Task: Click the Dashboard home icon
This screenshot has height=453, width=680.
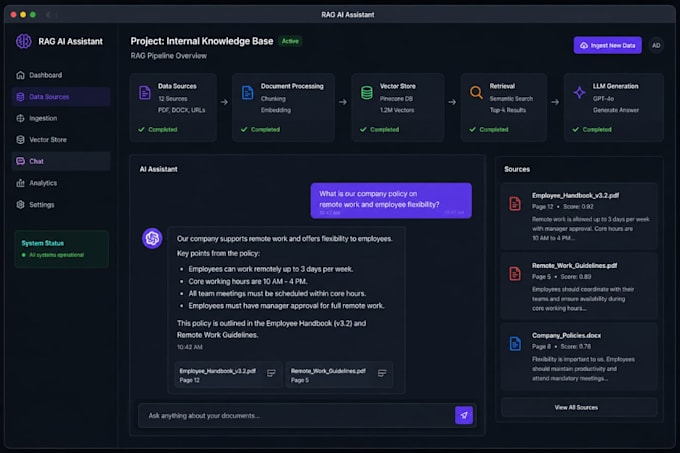Action: [20, 75]
